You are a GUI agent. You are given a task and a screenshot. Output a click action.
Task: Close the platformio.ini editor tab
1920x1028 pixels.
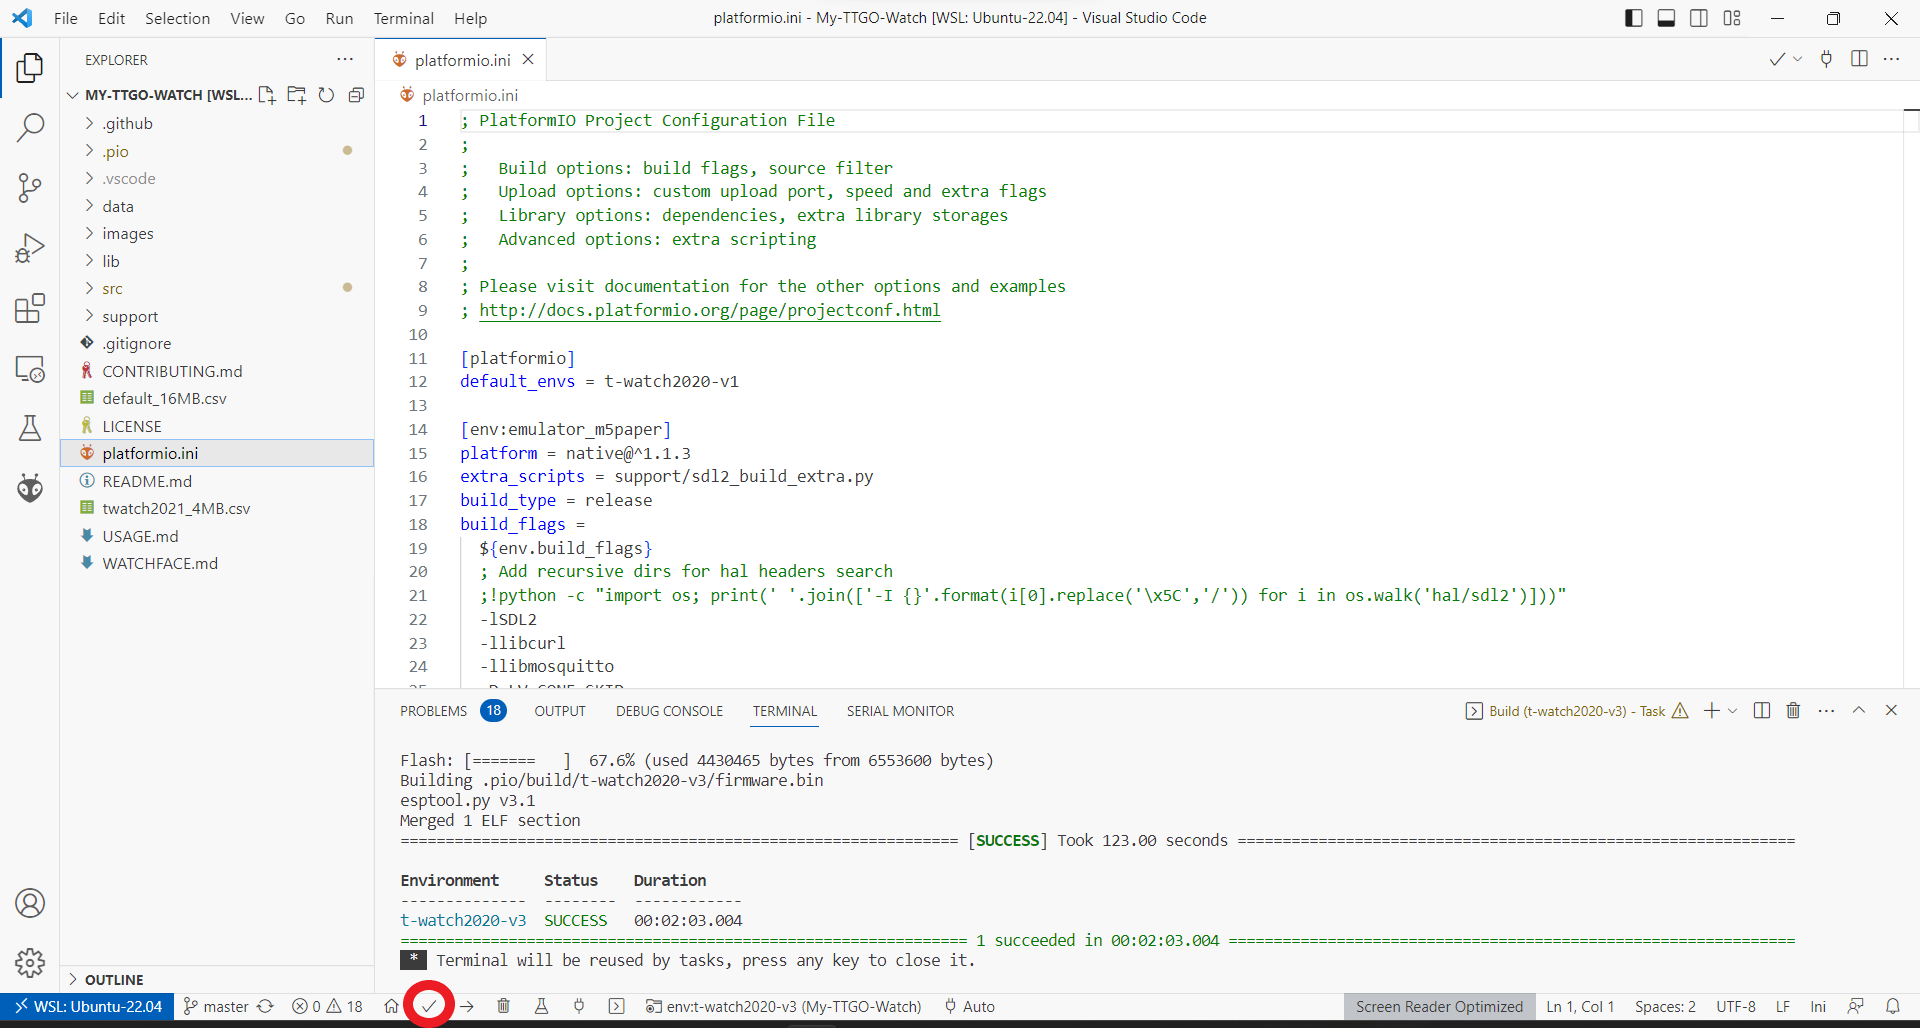(x=528, y=59)
